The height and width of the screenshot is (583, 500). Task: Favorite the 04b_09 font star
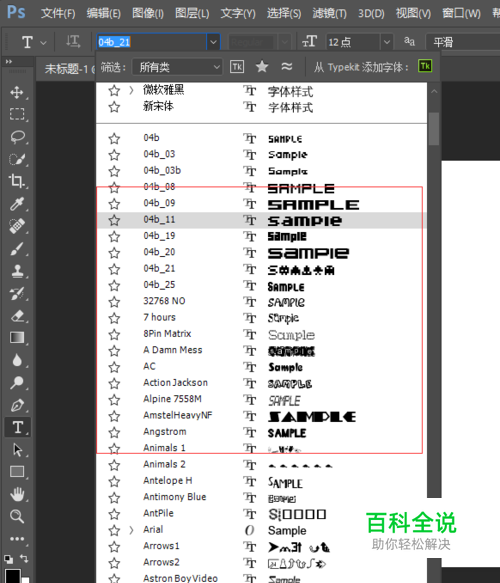pyautogui.click(x=114, y=204)
